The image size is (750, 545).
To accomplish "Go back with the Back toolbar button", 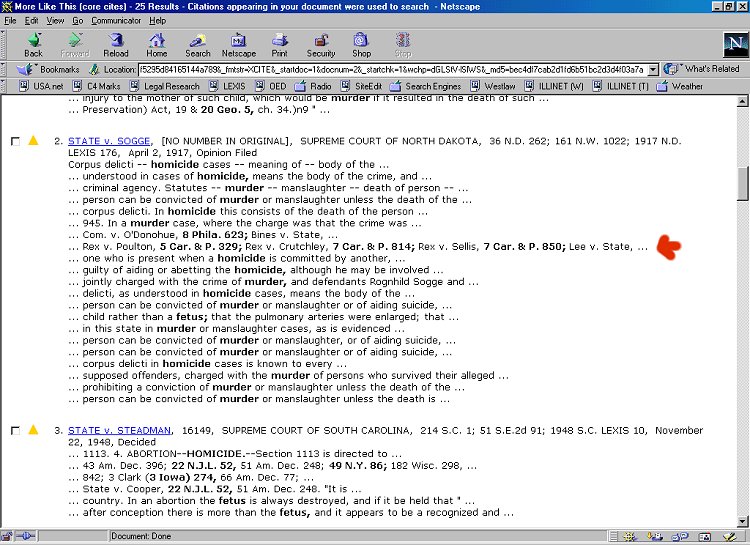I will pyautogui.click(x=34, y=45).
